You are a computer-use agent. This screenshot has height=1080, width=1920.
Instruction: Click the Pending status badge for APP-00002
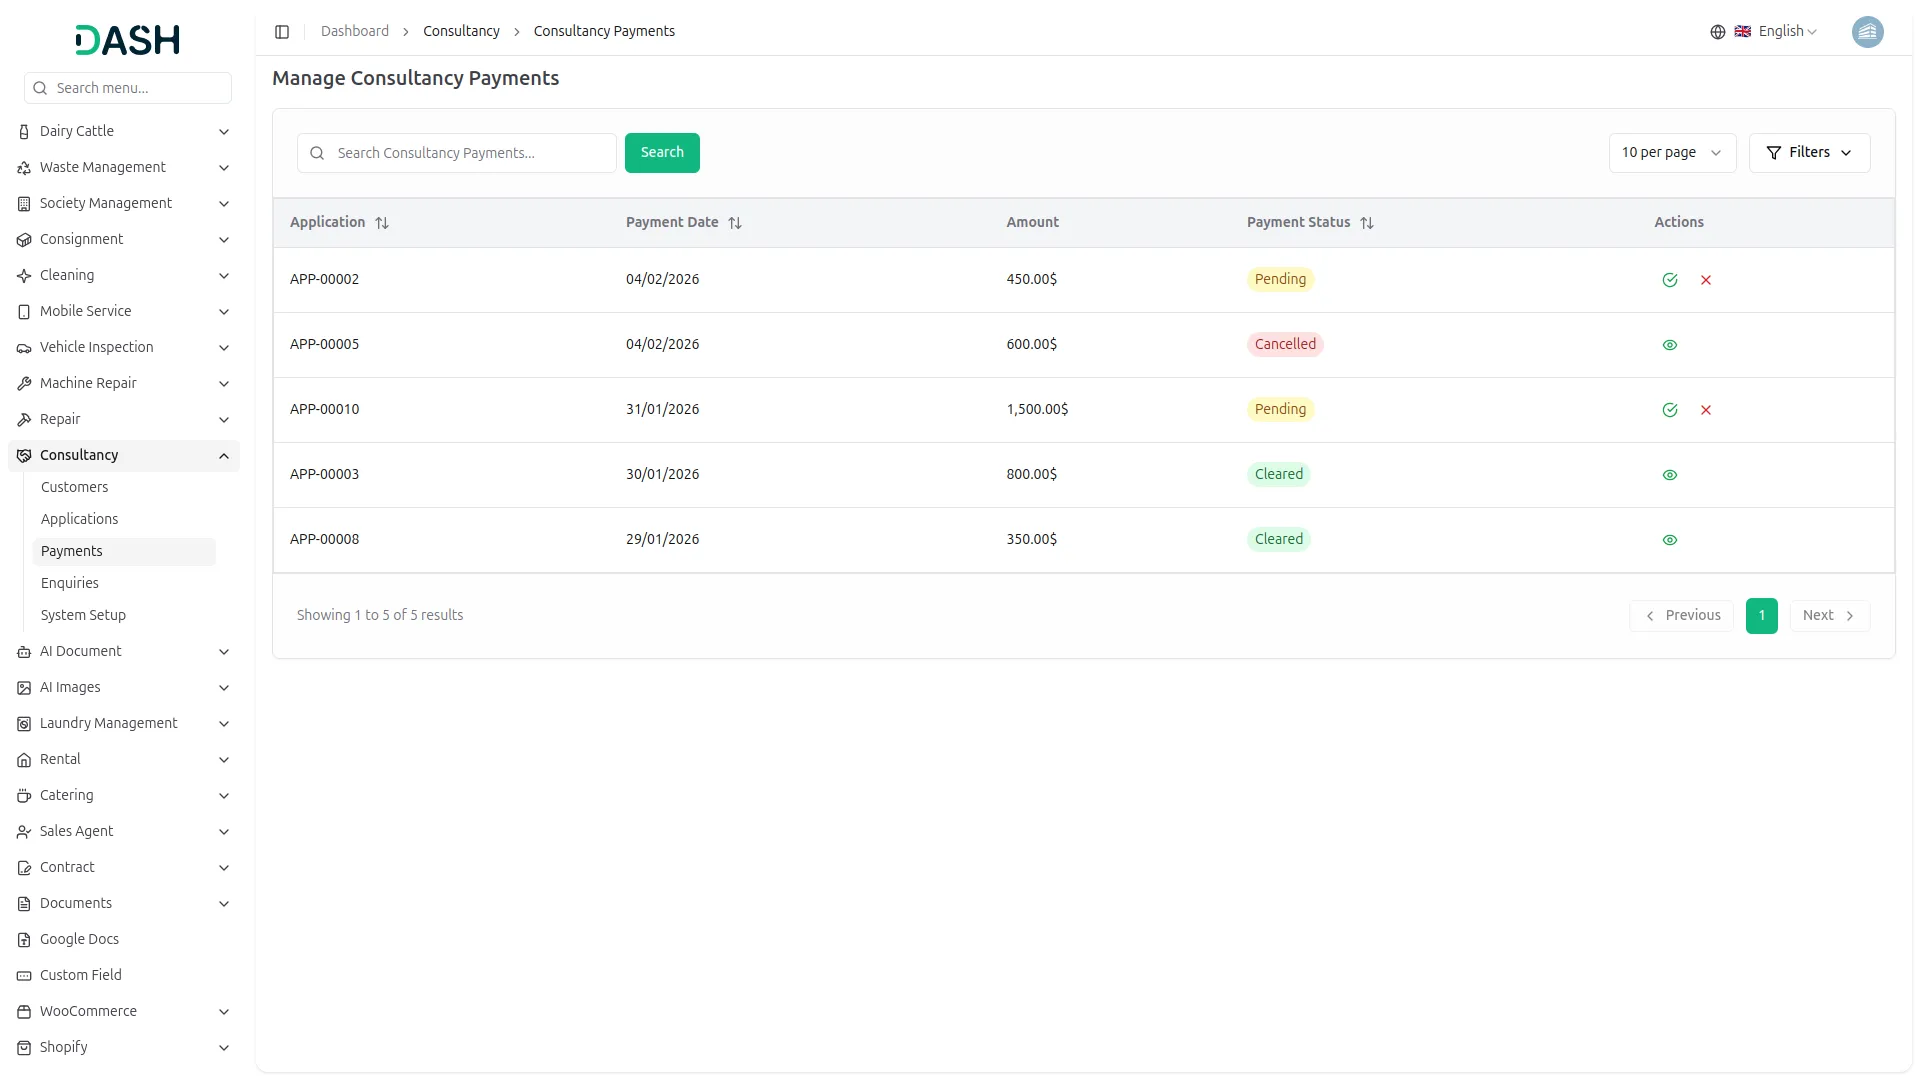1279,280
